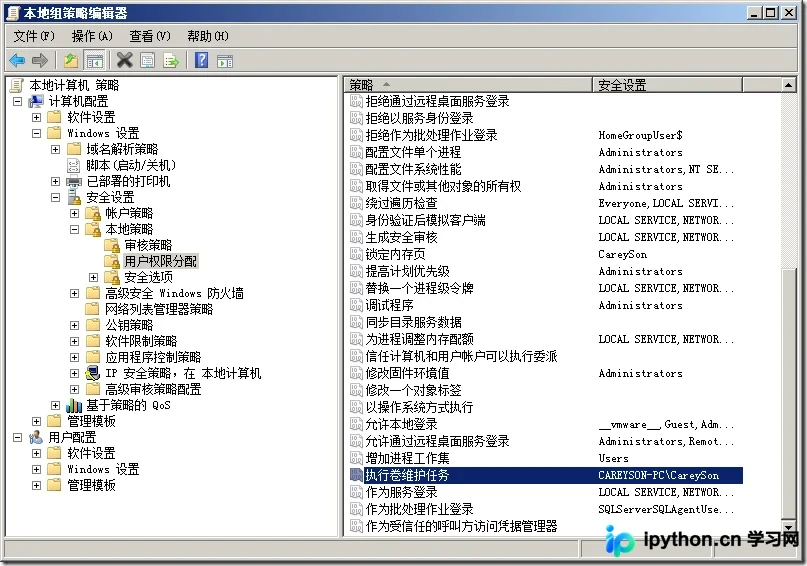
Task: Select the 增加进程工作集 policy row
Action: pos(544,458)
